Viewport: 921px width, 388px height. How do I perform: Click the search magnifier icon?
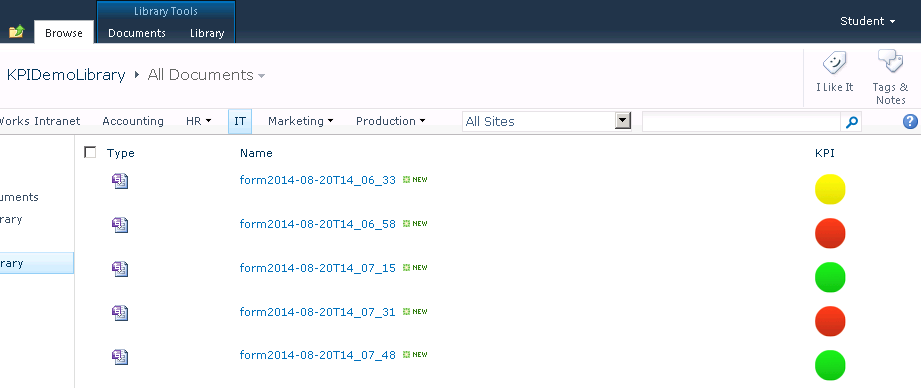tap(852, 122)
